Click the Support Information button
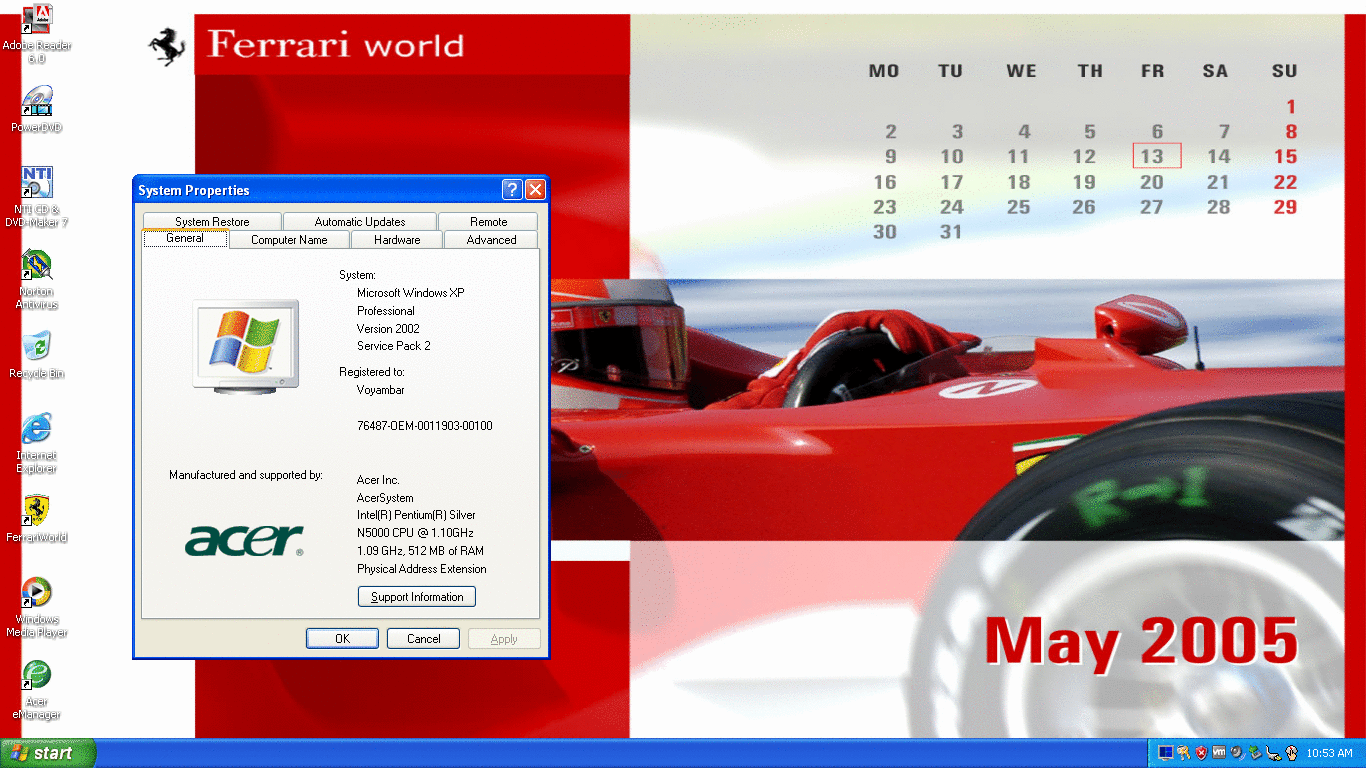 (x=417, y=597)
